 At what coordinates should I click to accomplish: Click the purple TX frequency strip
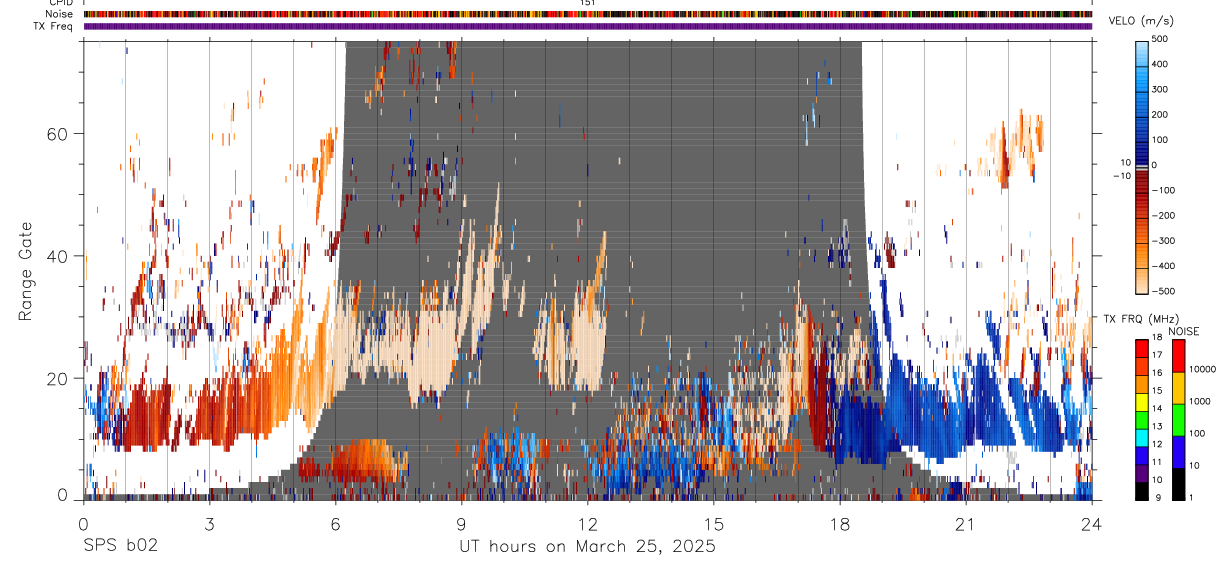point(588,26)
